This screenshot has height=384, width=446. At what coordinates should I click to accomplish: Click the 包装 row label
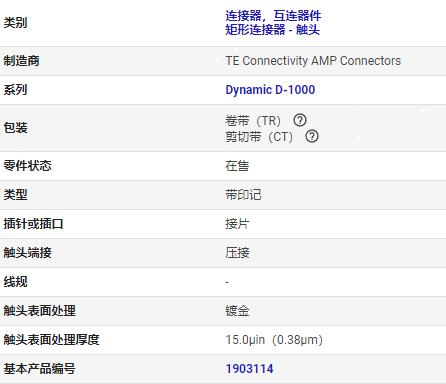(15, 128)
